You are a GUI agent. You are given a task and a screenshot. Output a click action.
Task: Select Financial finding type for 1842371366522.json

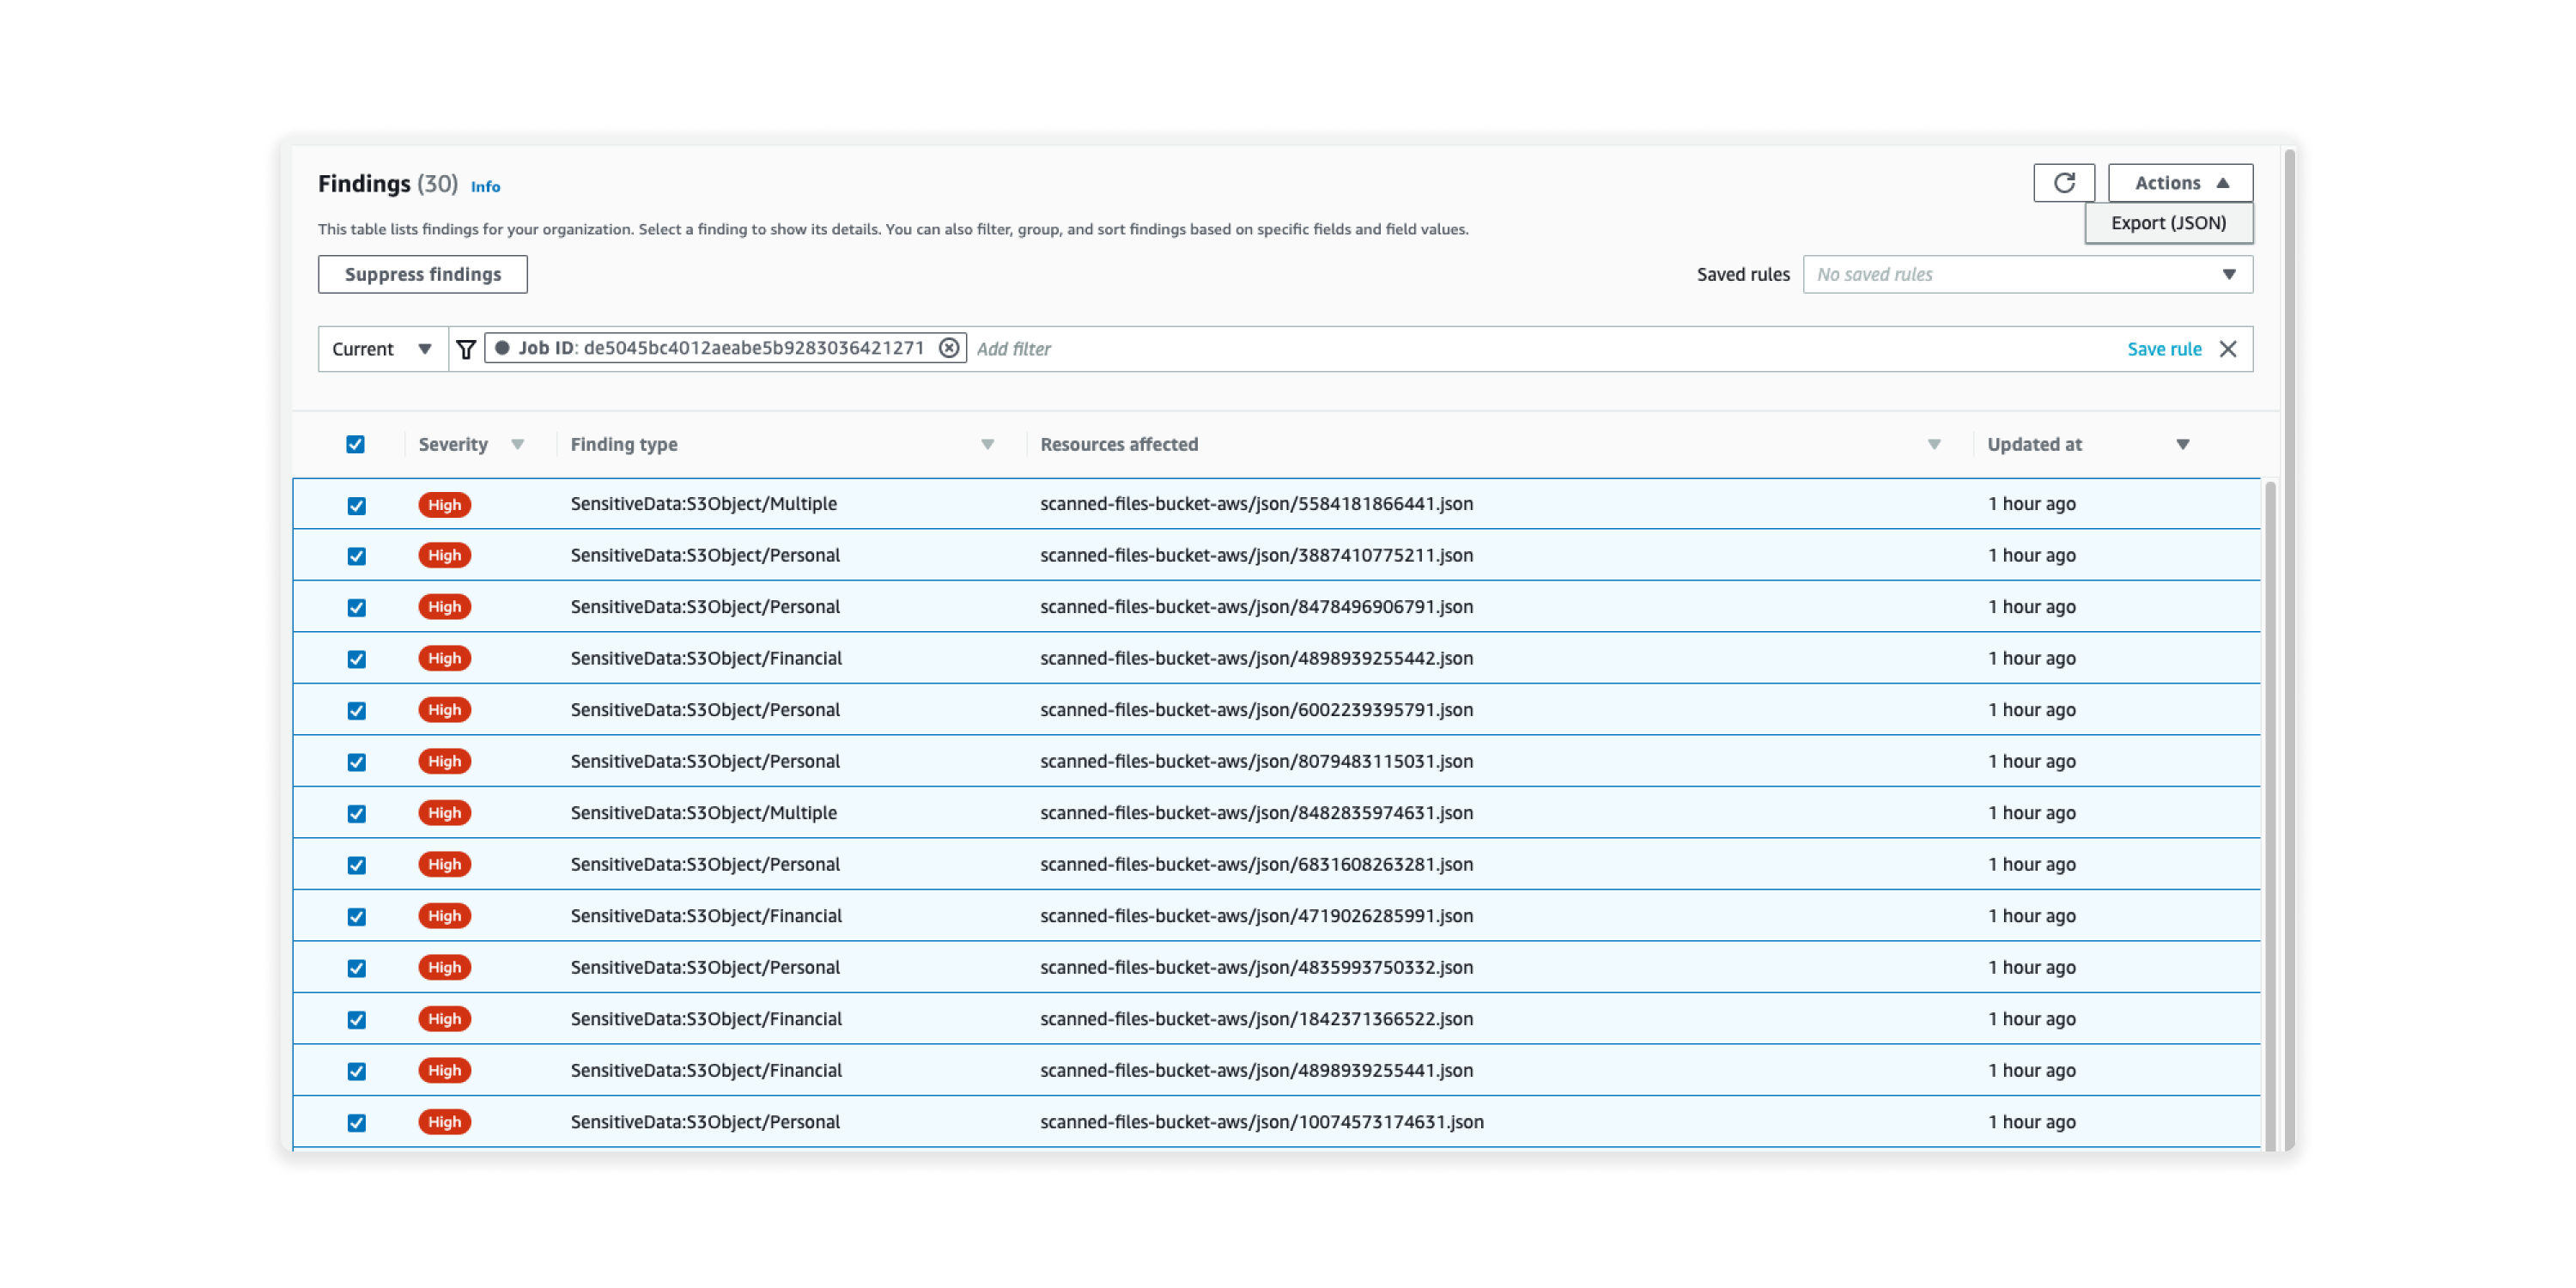[706, 1019]
